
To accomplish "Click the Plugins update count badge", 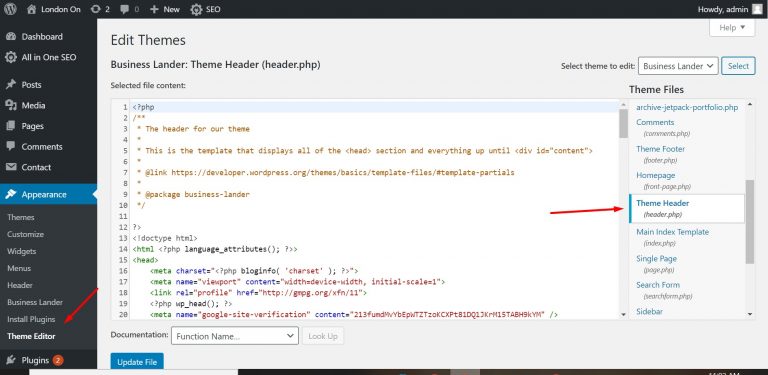I will pyautogui.click(x=58, y=360).
